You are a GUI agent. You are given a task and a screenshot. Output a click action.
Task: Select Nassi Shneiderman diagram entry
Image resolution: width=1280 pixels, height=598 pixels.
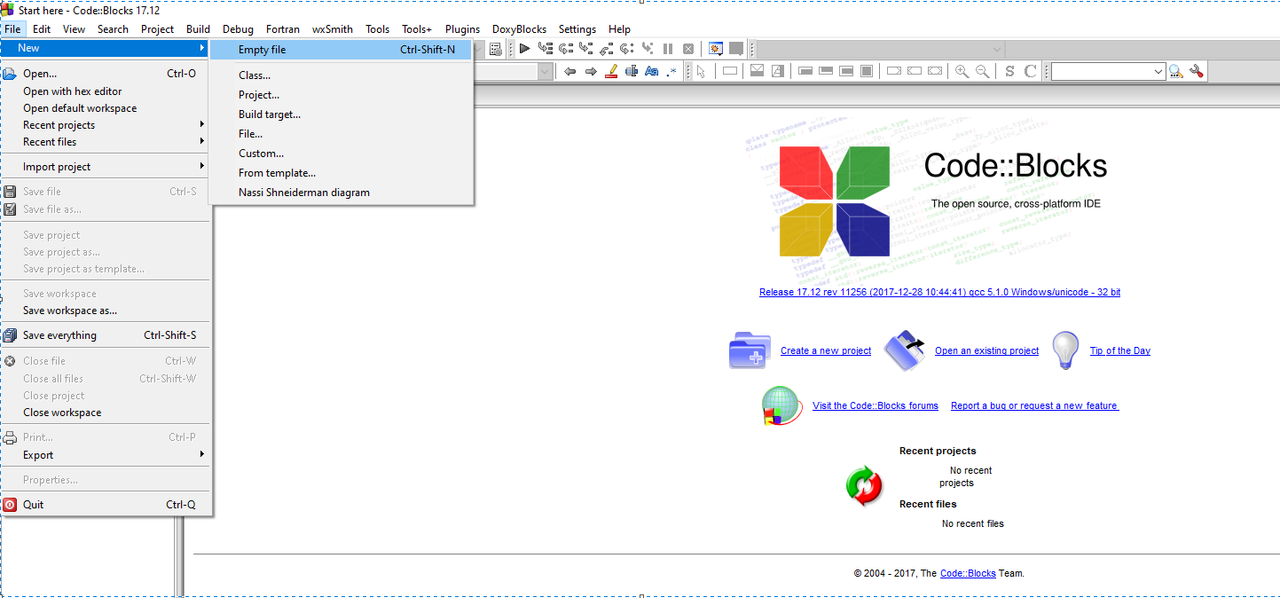[340, 192]
